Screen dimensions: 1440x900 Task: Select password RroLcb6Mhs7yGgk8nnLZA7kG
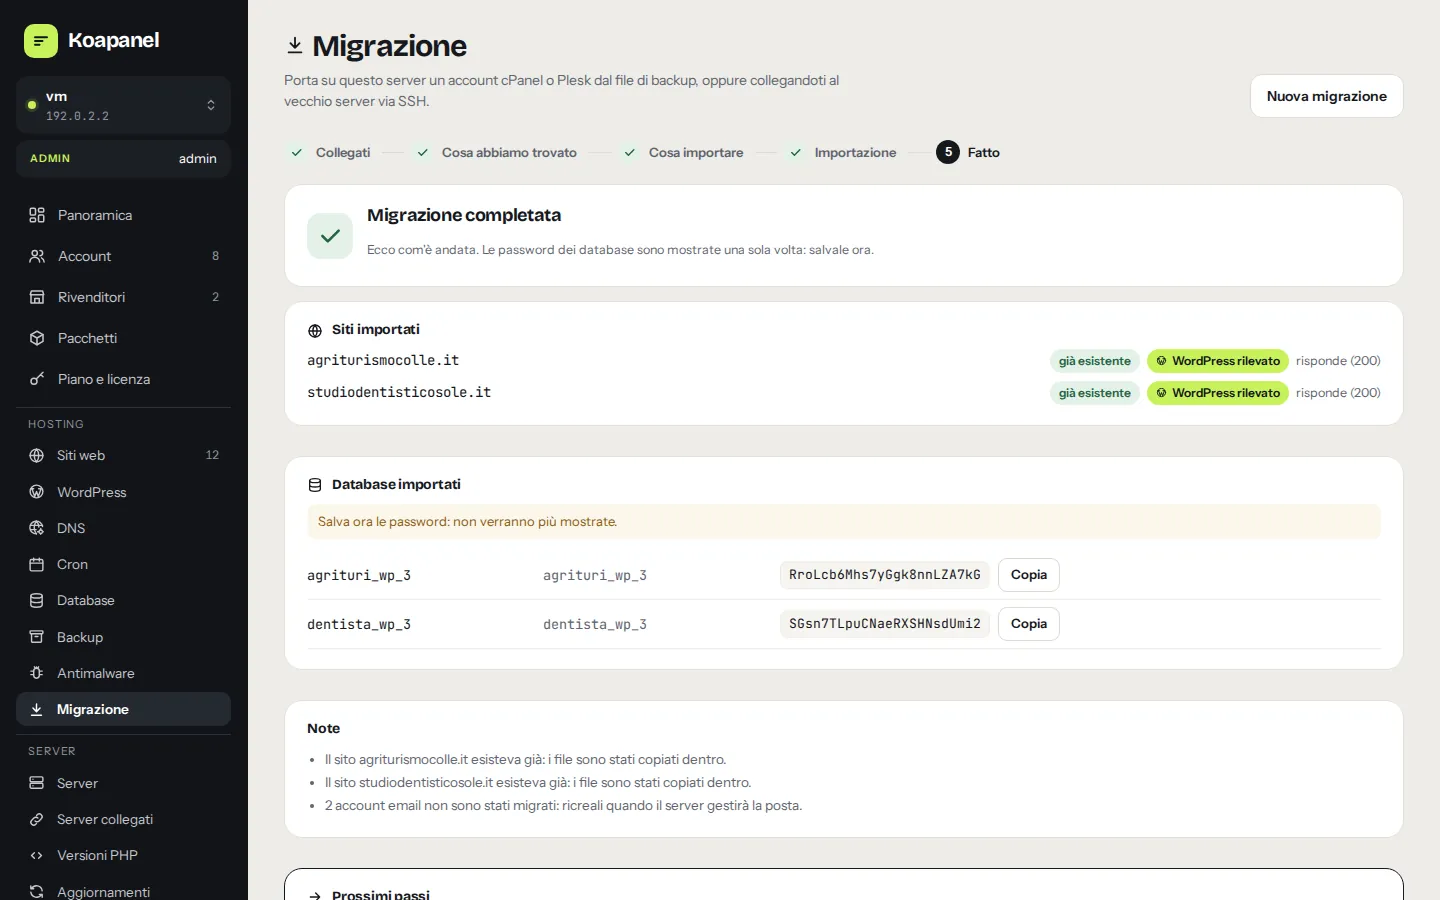tap(885, 575)
